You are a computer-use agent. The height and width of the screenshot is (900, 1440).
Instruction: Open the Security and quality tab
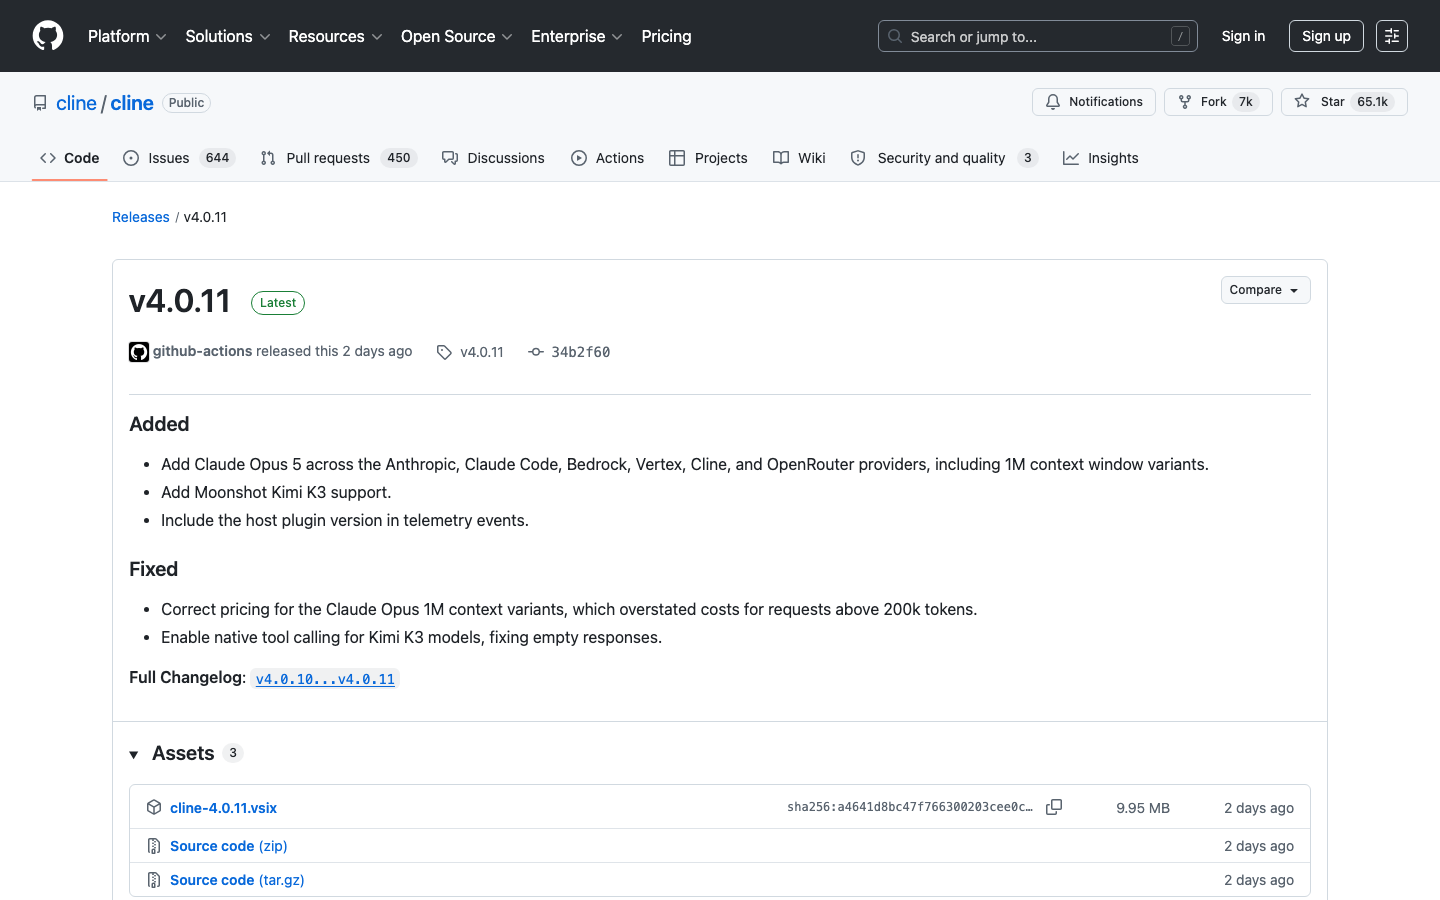pos(944,158)
